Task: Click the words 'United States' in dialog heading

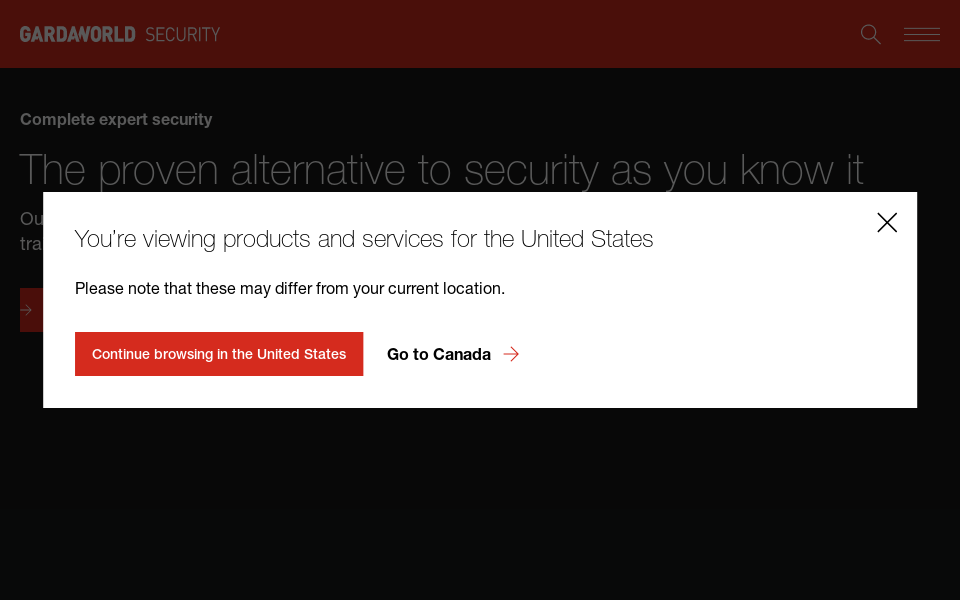Action: [x=587, y=239]
